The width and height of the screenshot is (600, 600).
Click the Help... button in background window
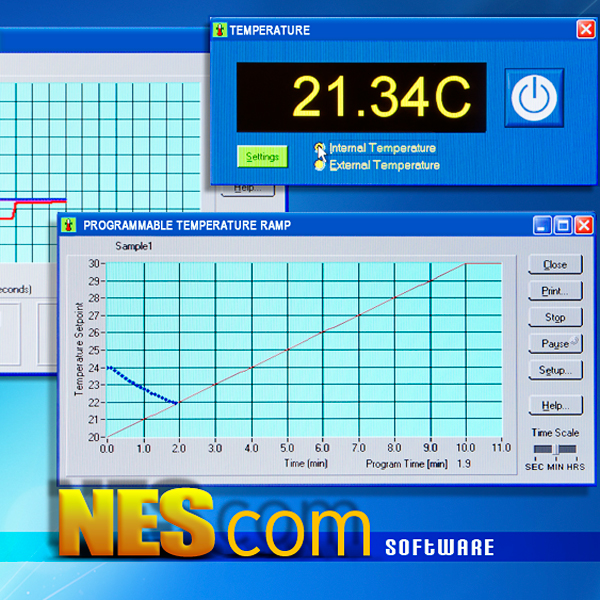pos(248,189)
